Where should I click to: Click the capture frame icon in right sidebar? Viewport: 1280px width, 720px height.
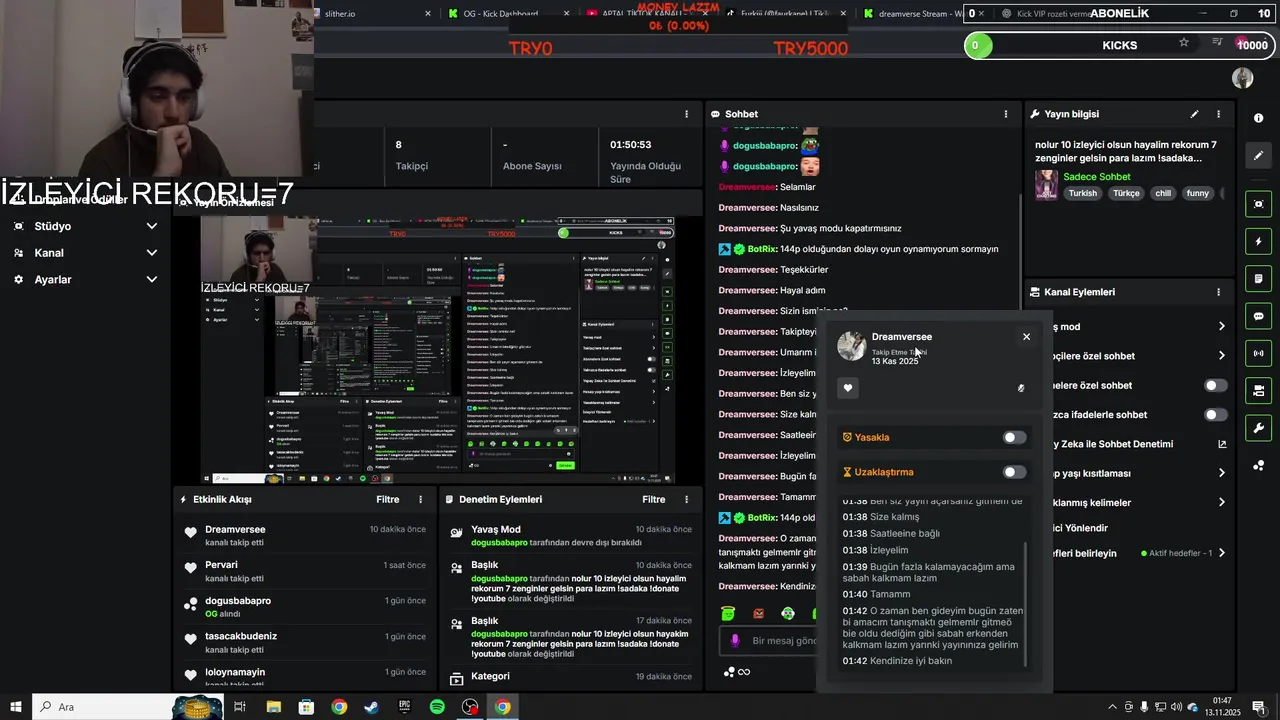1258,204
